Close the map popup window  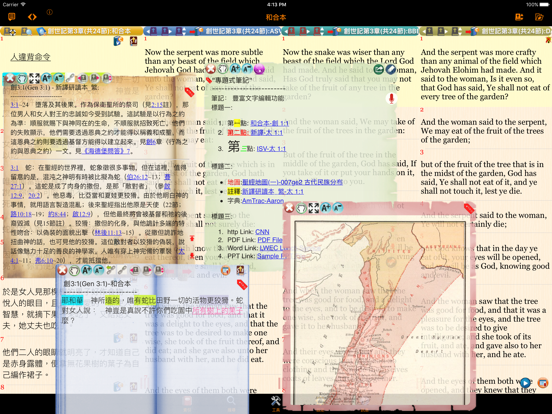(x=289, y=208)
